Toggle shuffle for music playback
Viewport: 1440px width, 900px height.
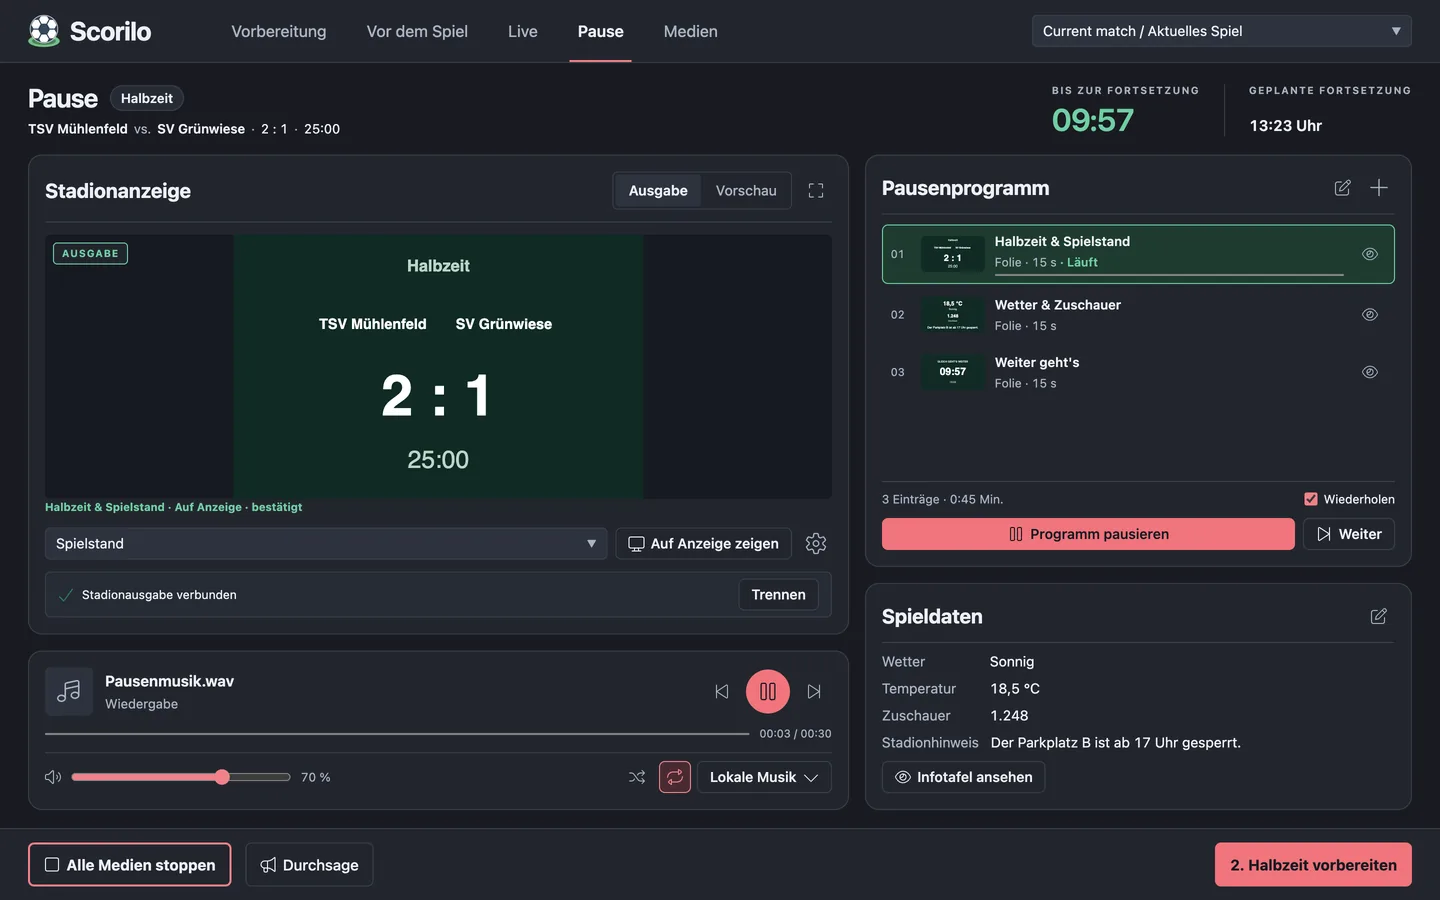pos(637,777)
